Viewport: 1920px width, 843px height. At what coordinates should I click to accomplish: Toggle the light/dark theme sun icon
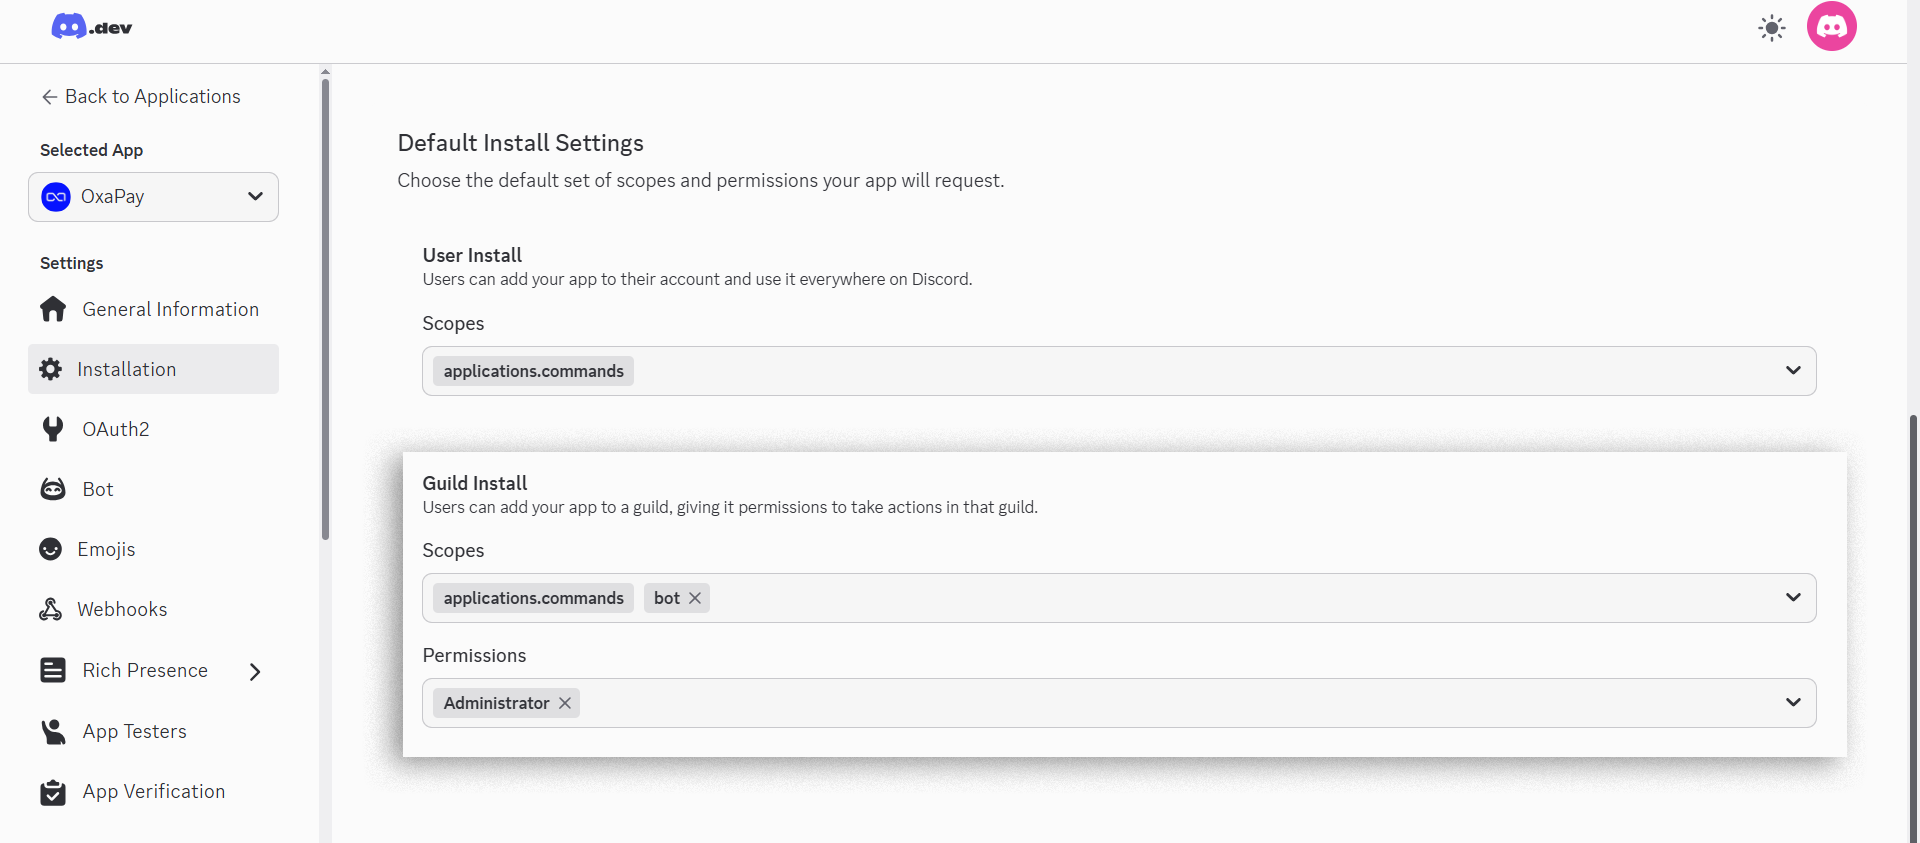tap(1771, 28)
